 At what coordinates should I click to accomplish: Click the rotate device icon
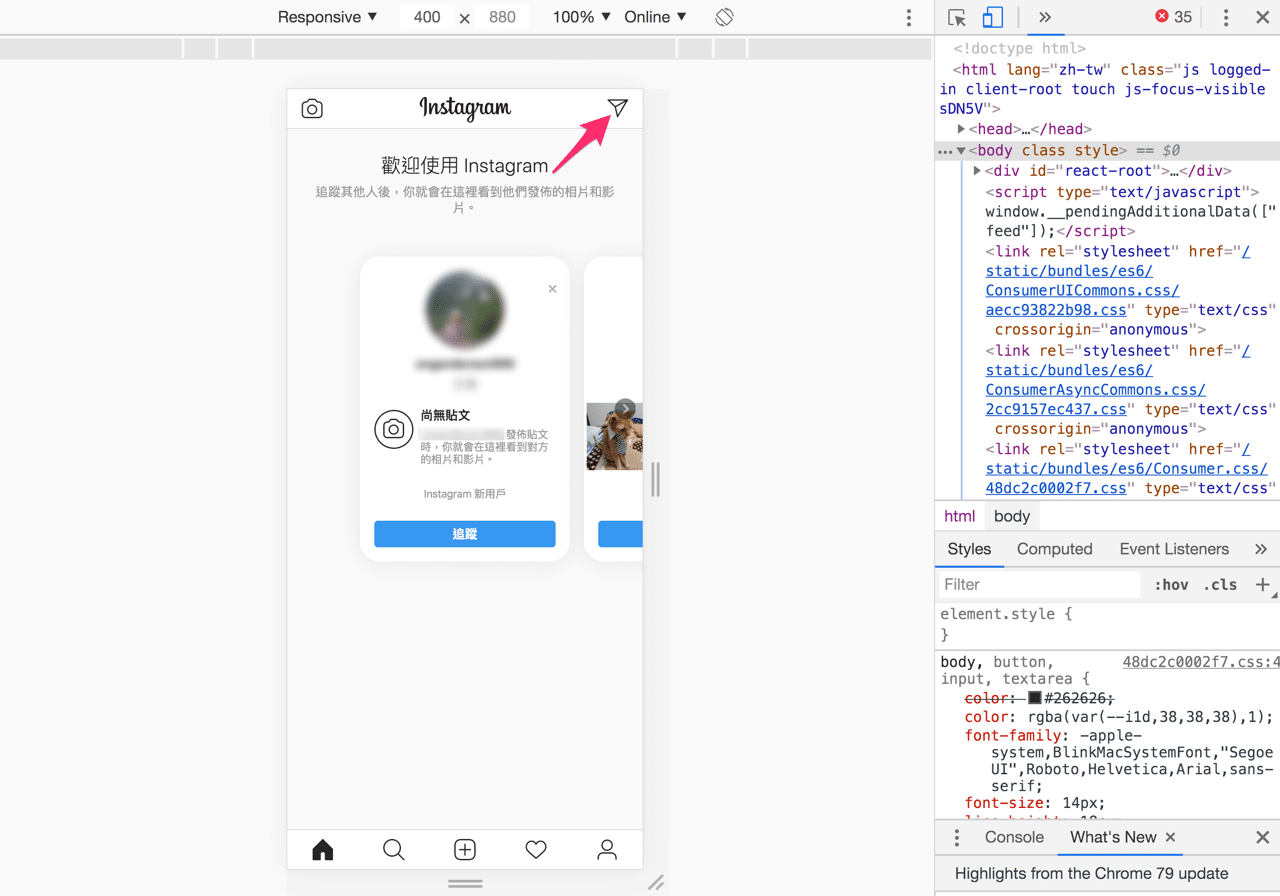[725, 17]
